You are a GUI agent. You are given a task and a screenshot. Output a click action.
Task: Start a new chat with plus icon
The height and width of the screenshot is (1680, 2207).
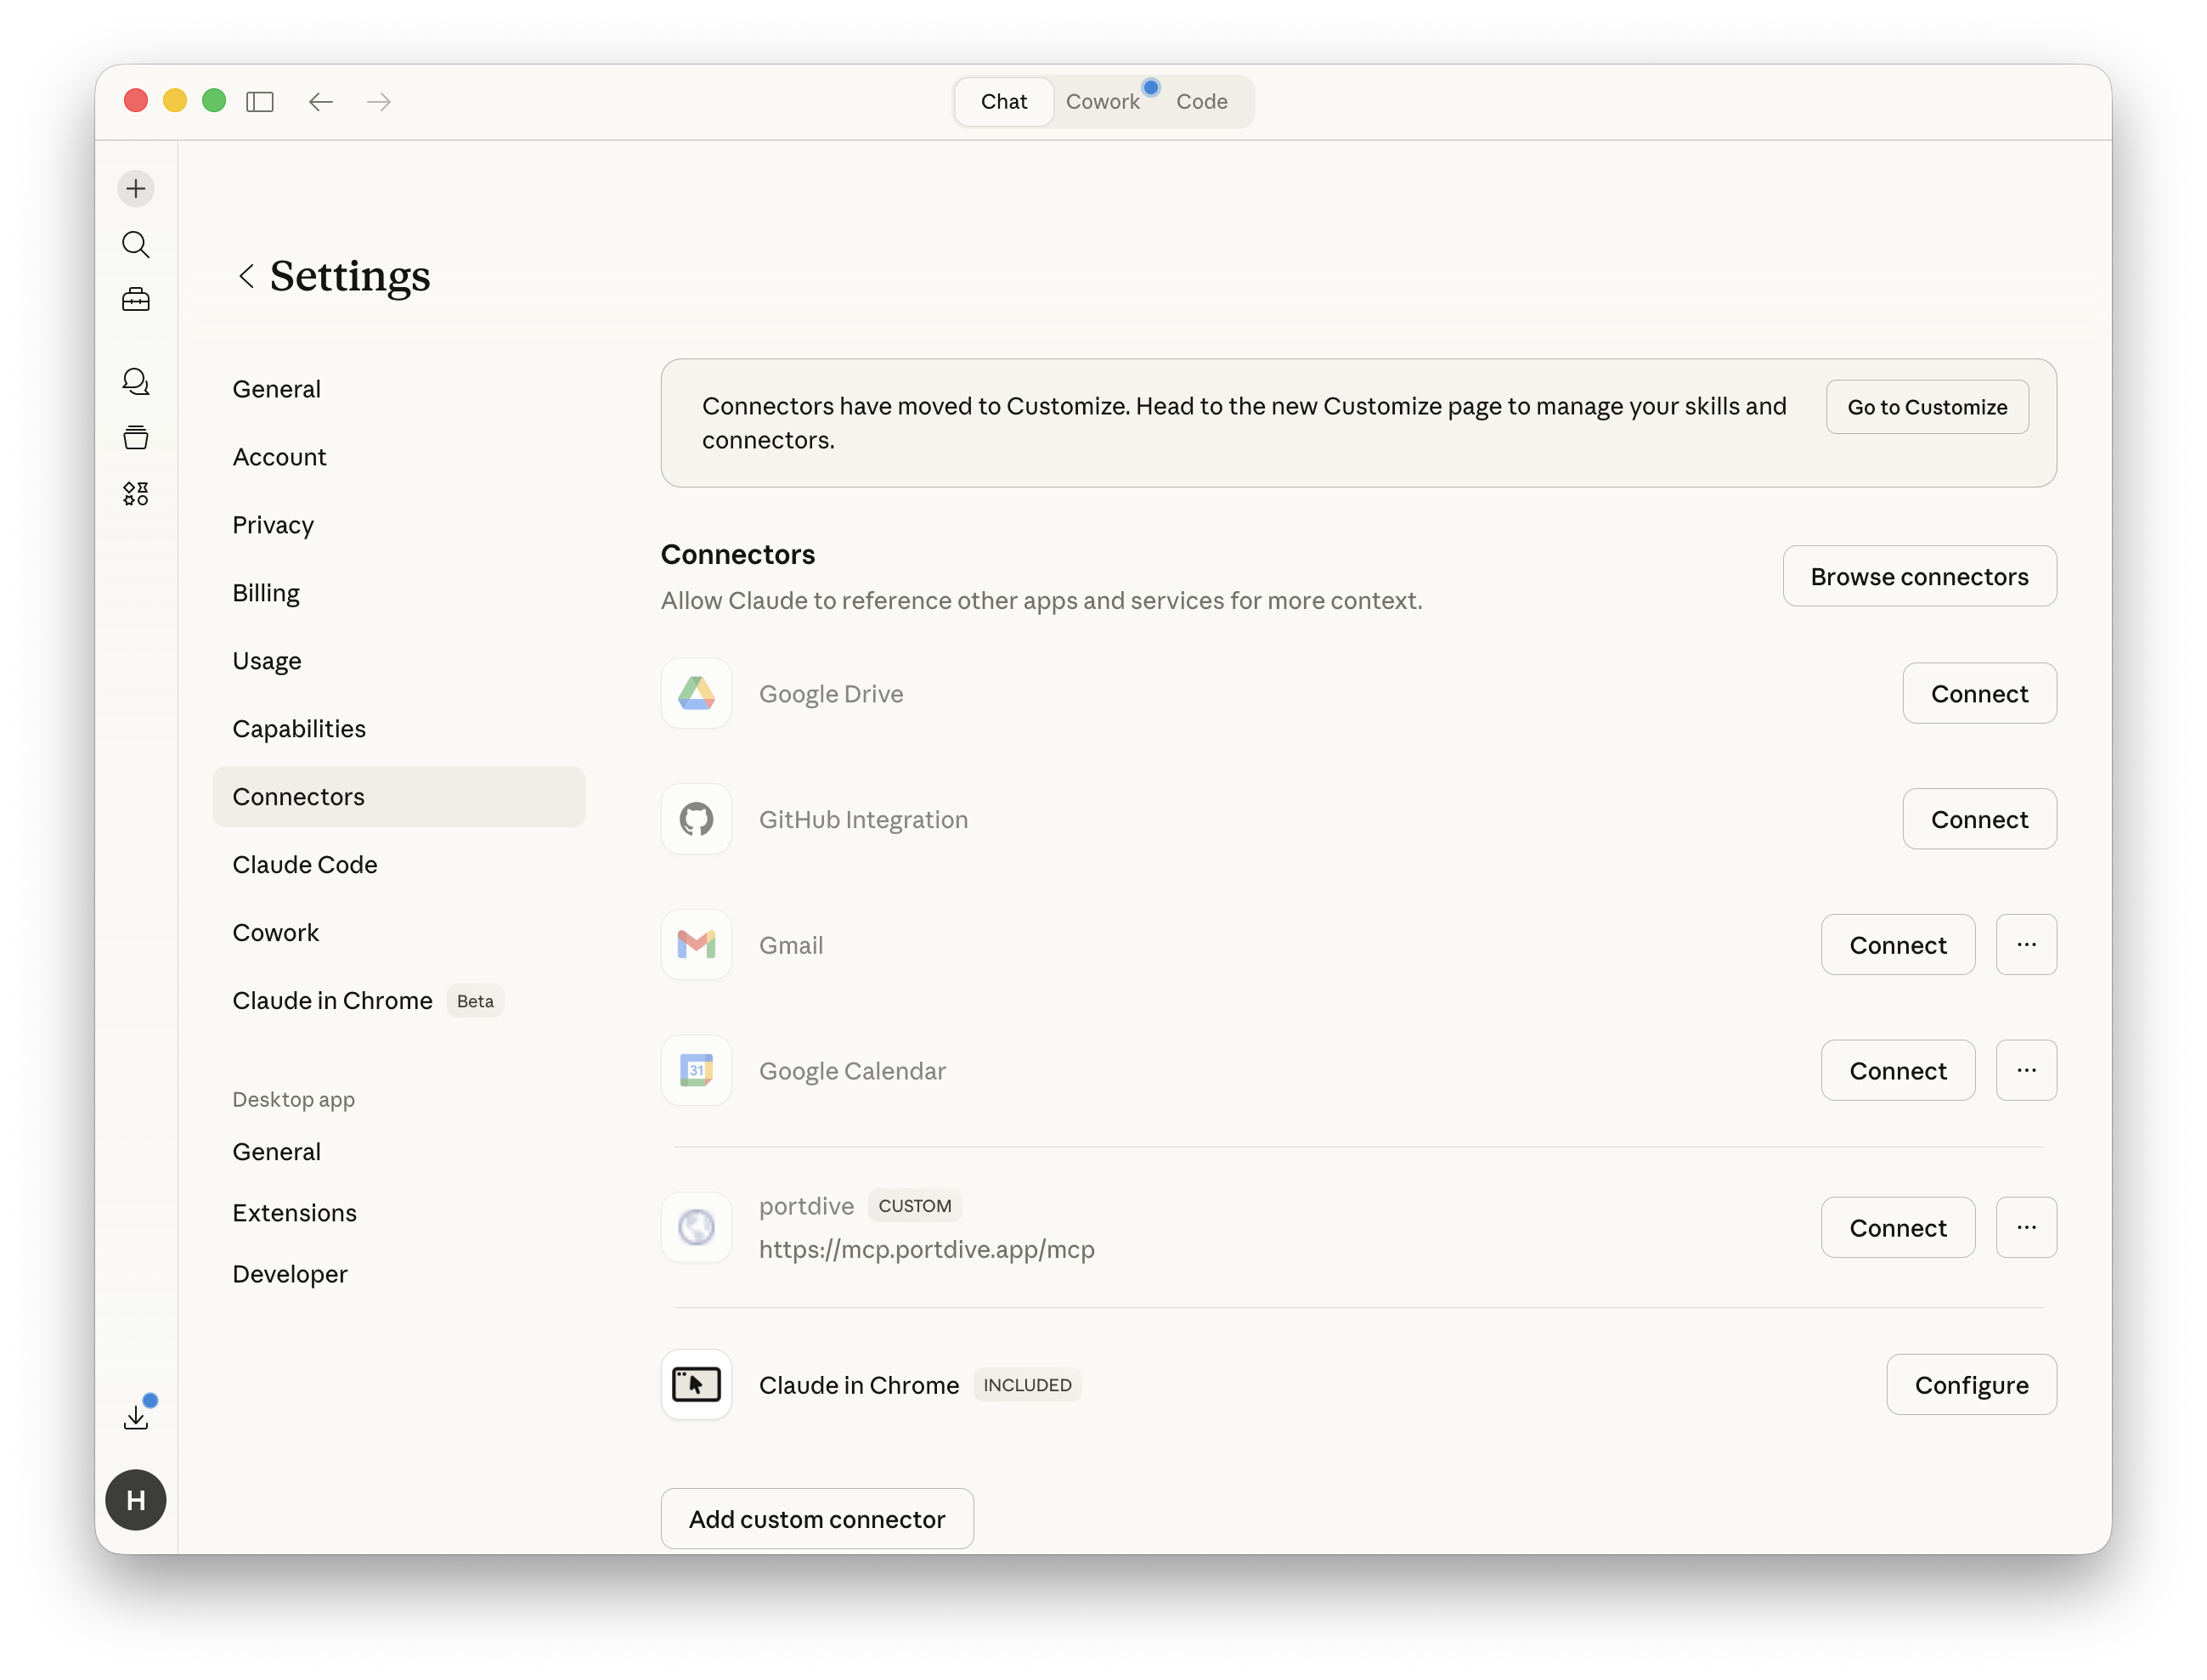[x=136, y=188]
